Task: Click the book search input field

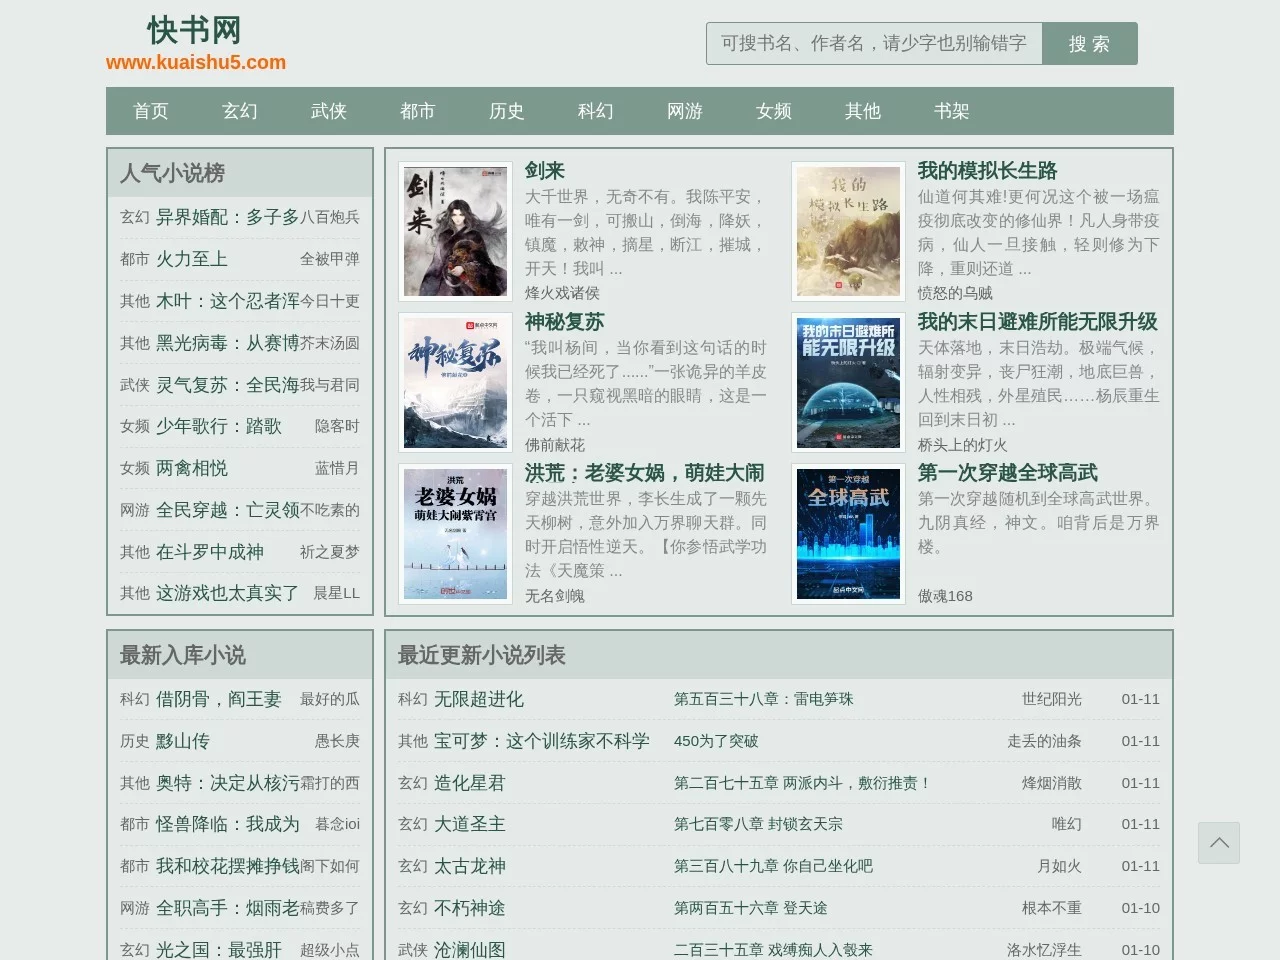Action: pos(873,43)
